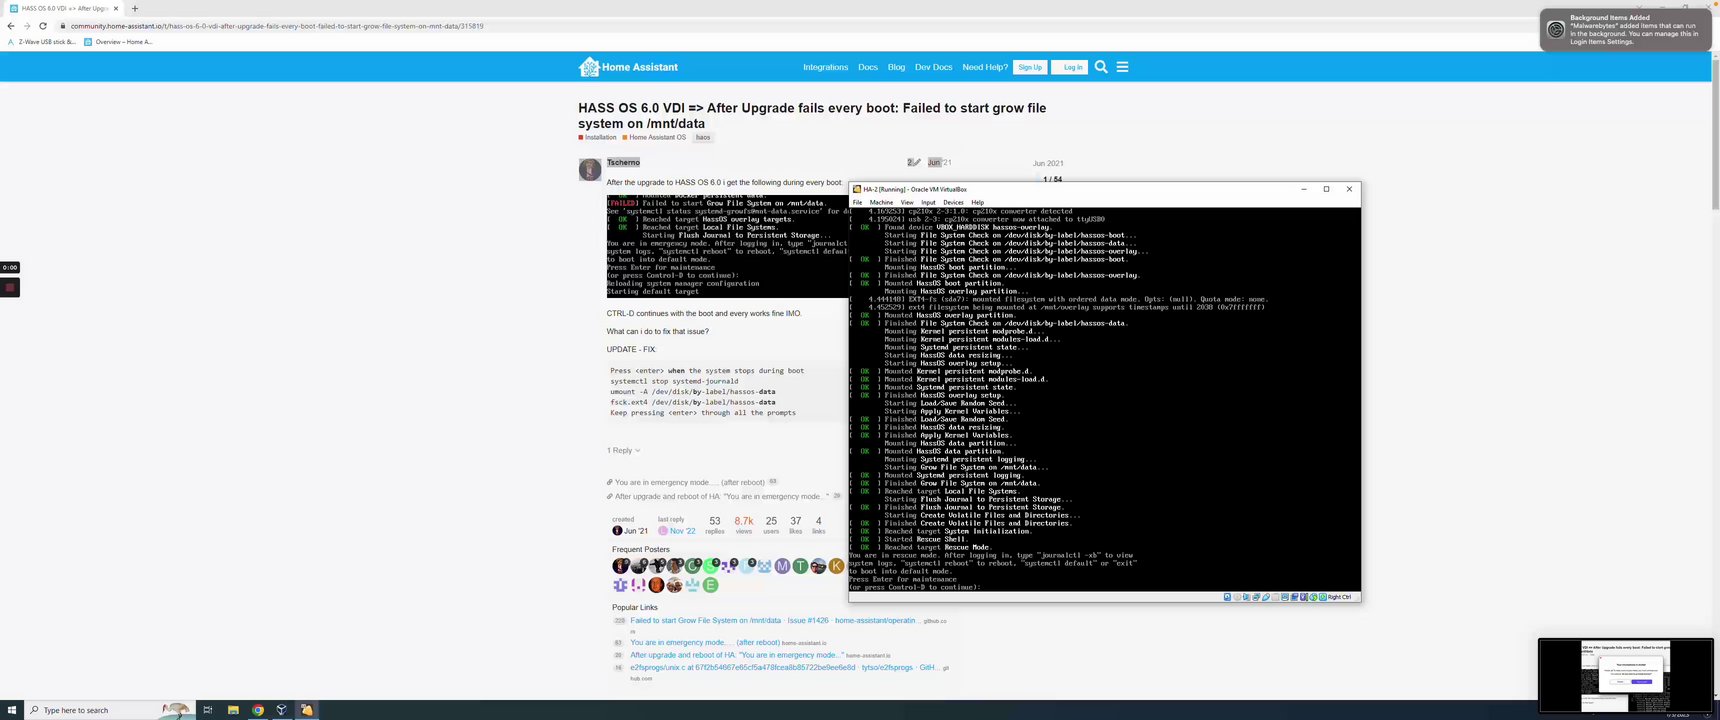Click the Windows Start button

(12, 710)
